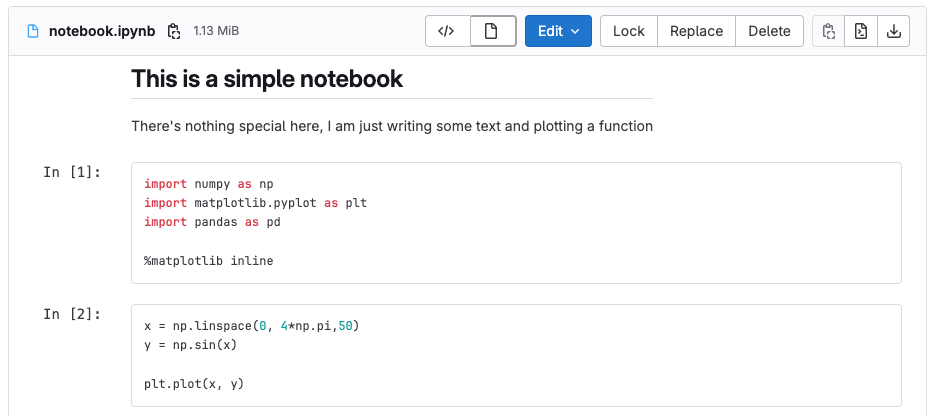Copy file path icon beside notebook.ipynb
Viewport: 936px width, 416px height.
(x=174, y=31)
